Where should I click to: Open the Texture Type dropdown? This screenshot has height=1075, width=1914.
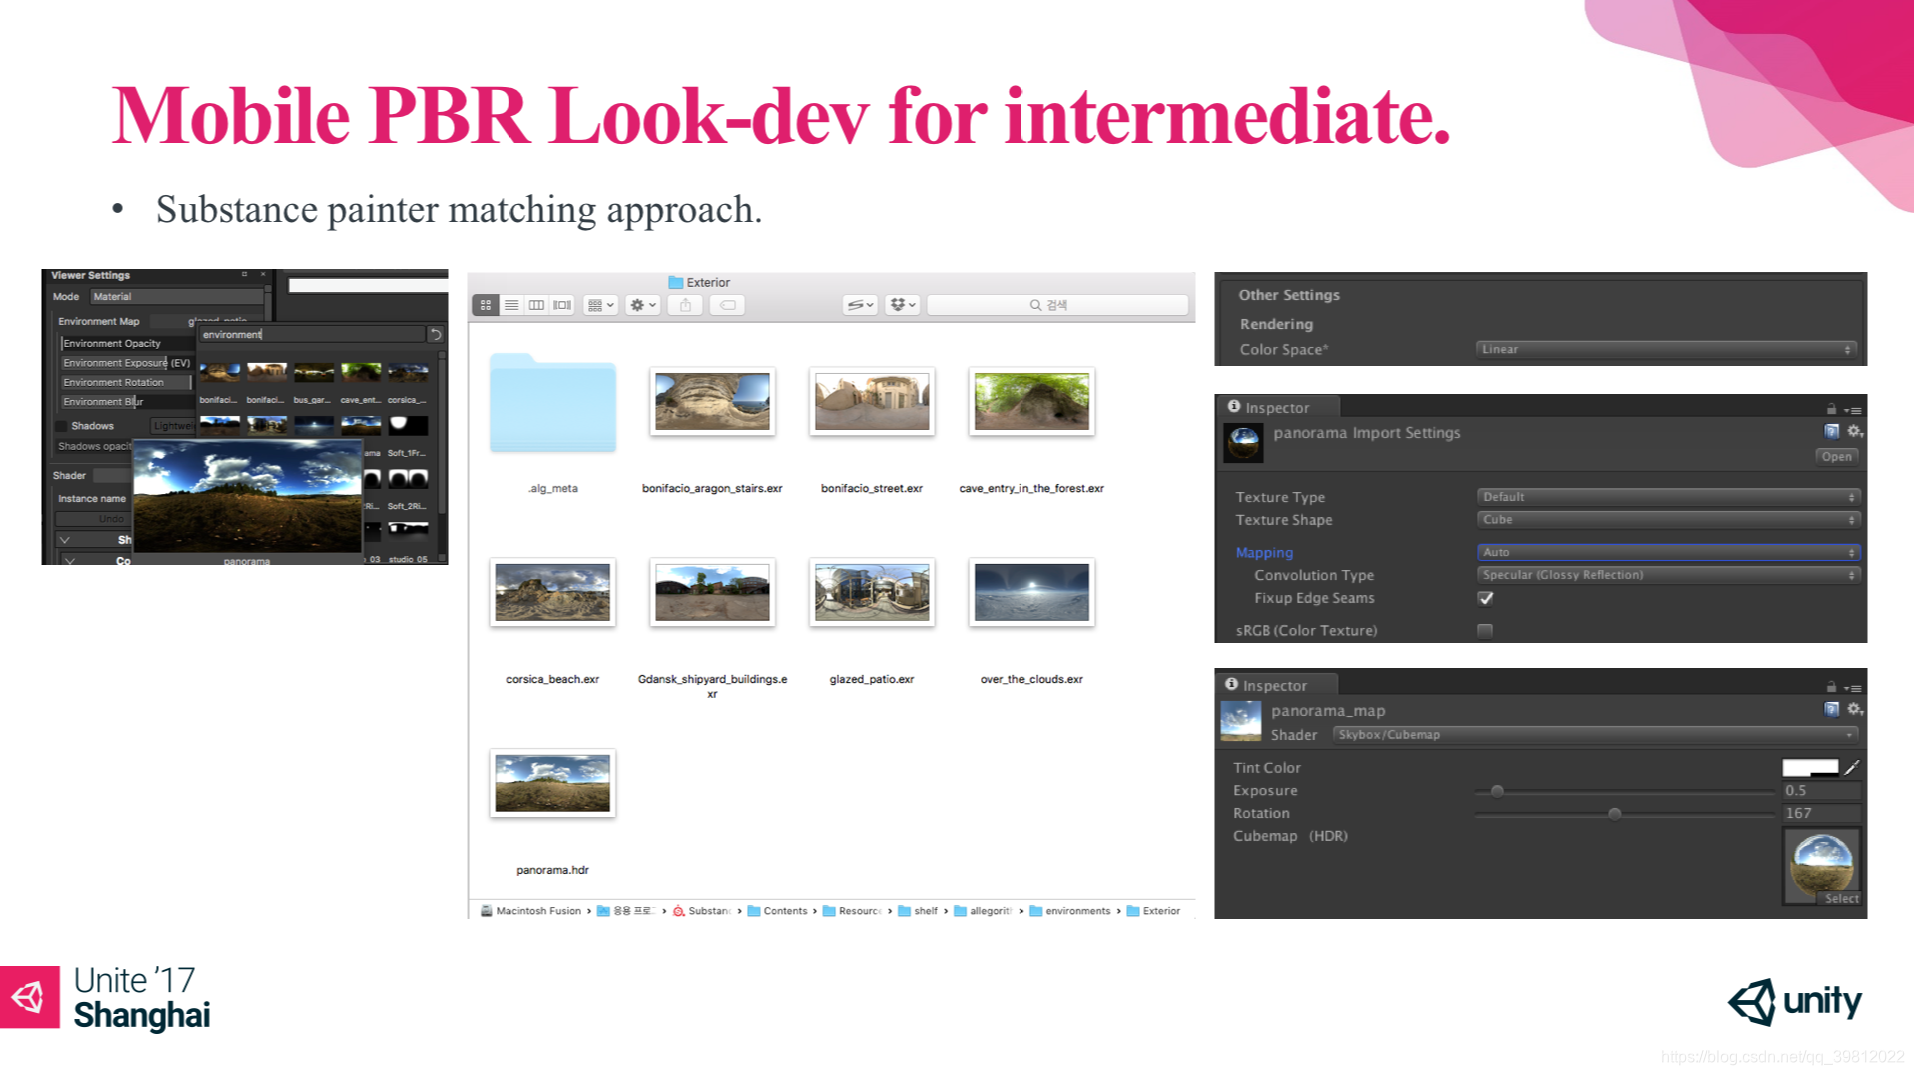click(x=1667, y=497)
